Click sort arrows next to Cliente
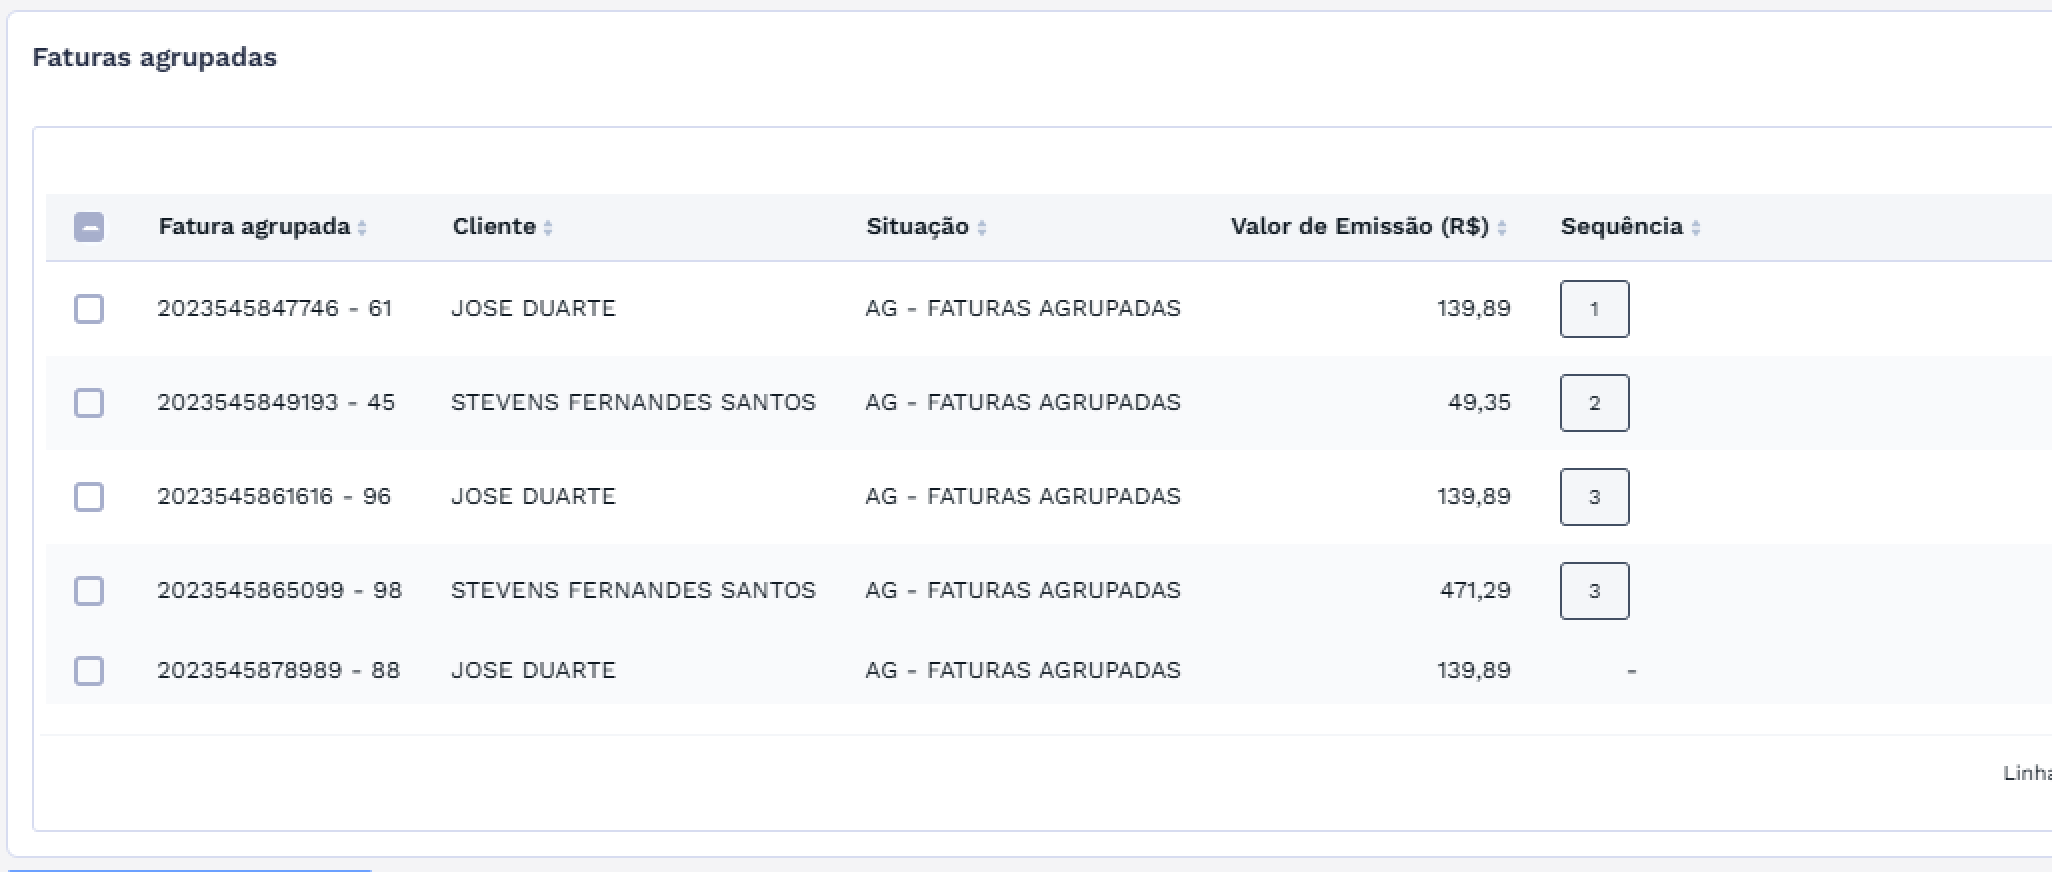Viewport: 2052px width, 872px height. pyautogui.click(x=548, y=228)
